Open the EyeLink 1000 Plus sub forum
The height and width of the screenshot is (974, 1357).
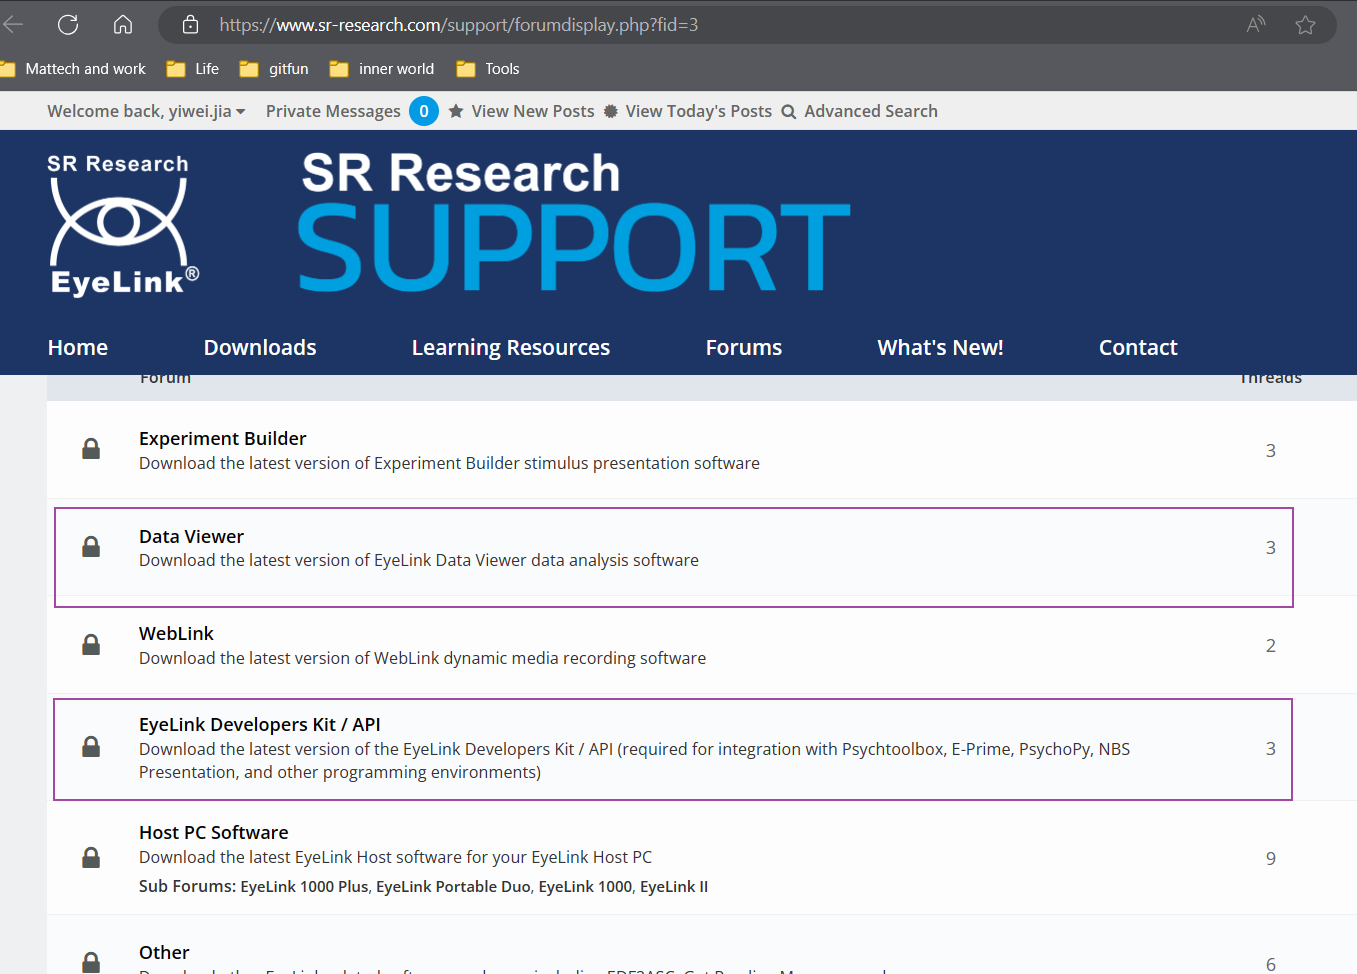click(305, 886)
